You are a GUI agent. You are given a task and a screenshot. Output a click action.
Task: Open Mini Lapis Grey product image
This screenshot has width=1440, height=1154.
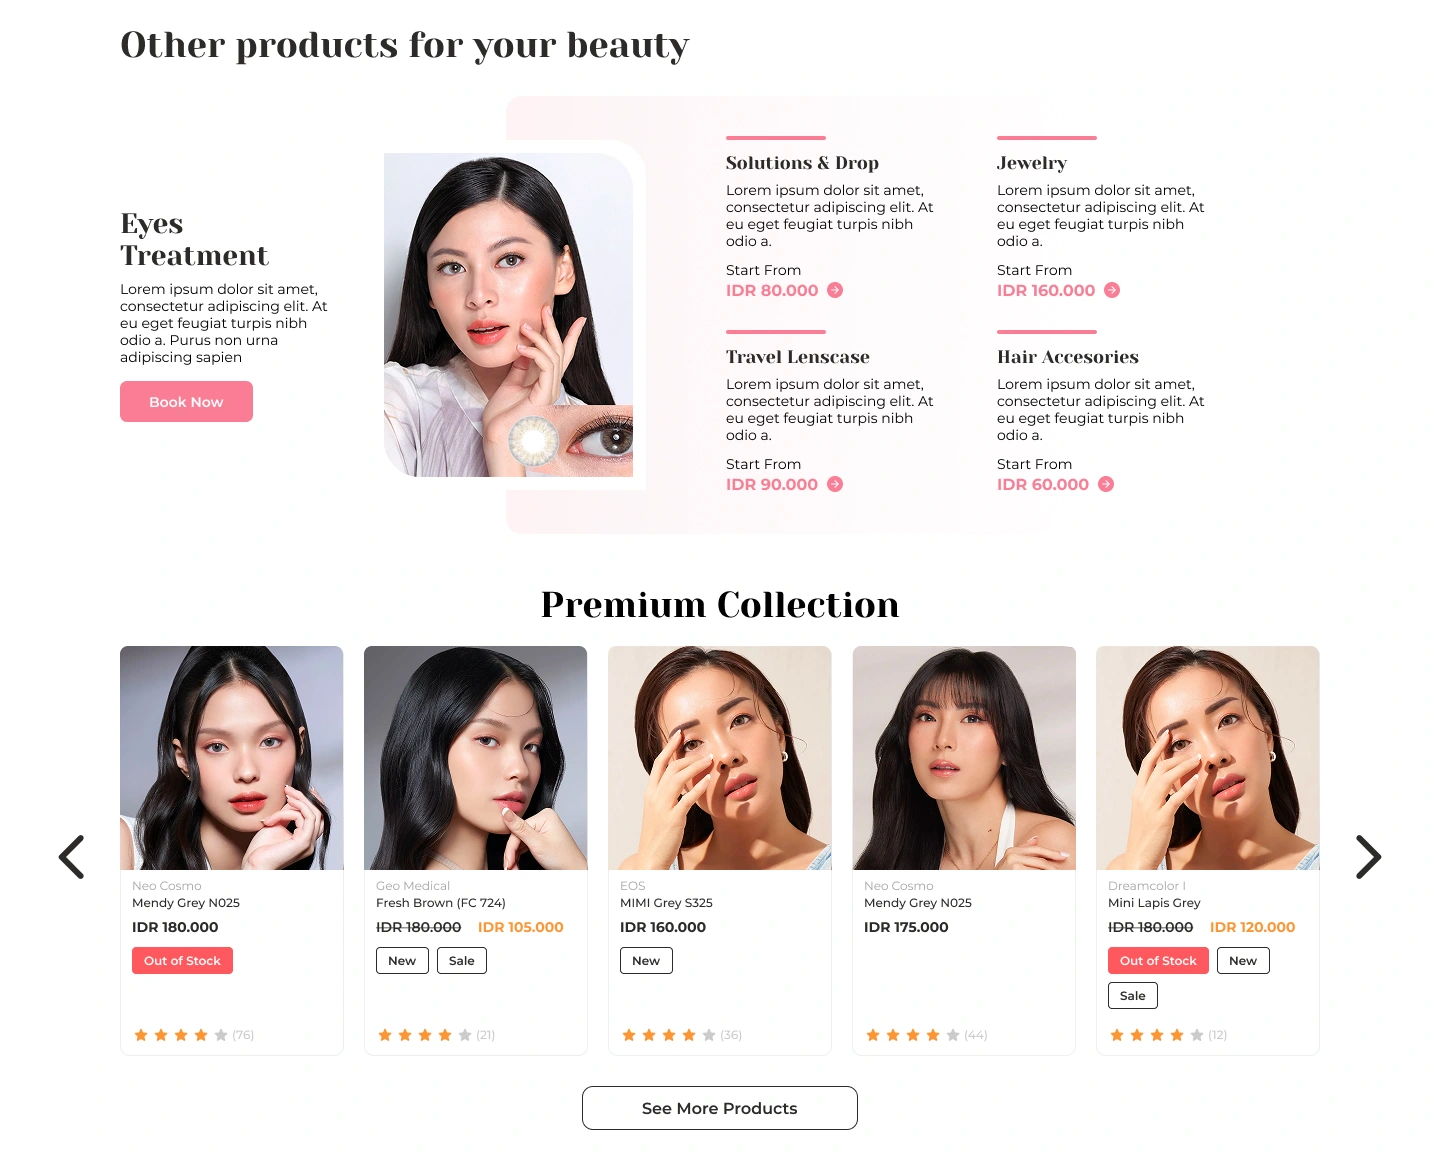(x=1208, y=758)
